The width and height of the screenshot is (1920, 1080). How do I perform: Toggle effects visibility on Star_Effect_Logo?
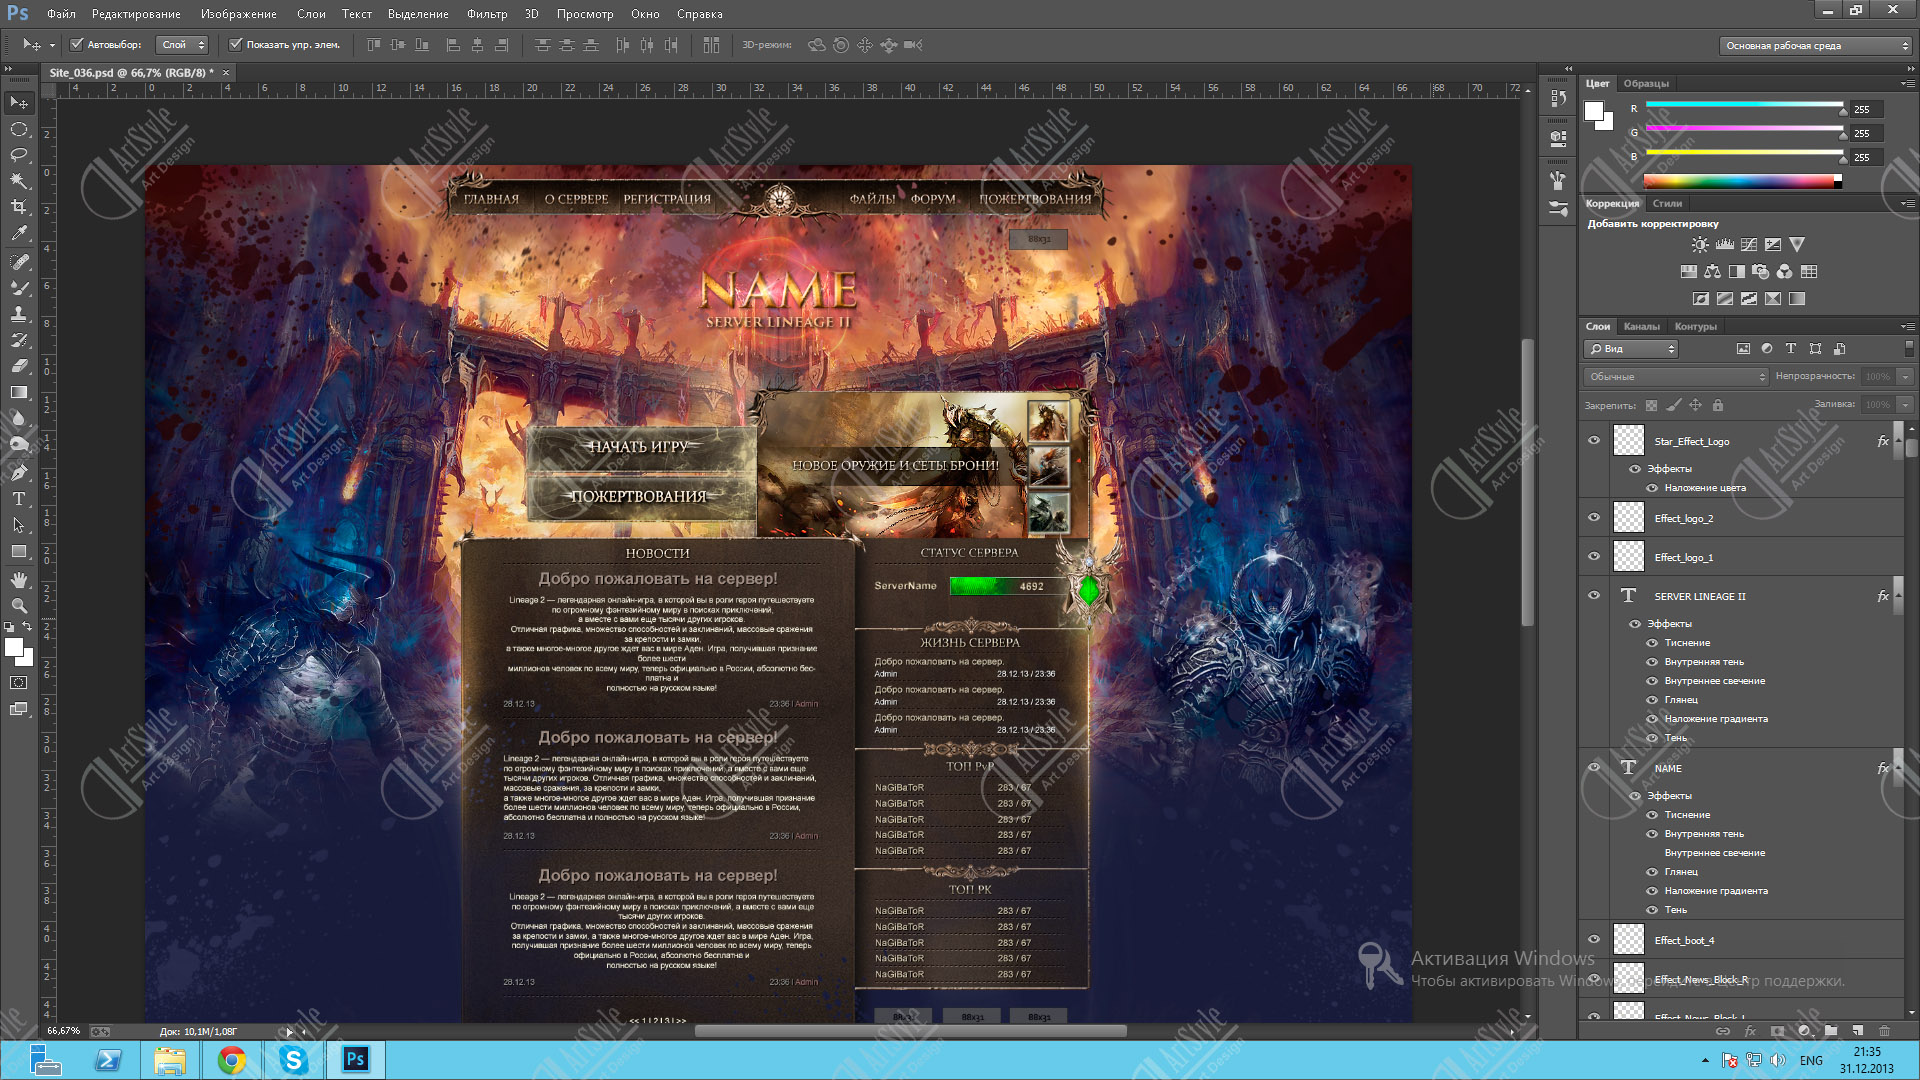coord(1635,469)
